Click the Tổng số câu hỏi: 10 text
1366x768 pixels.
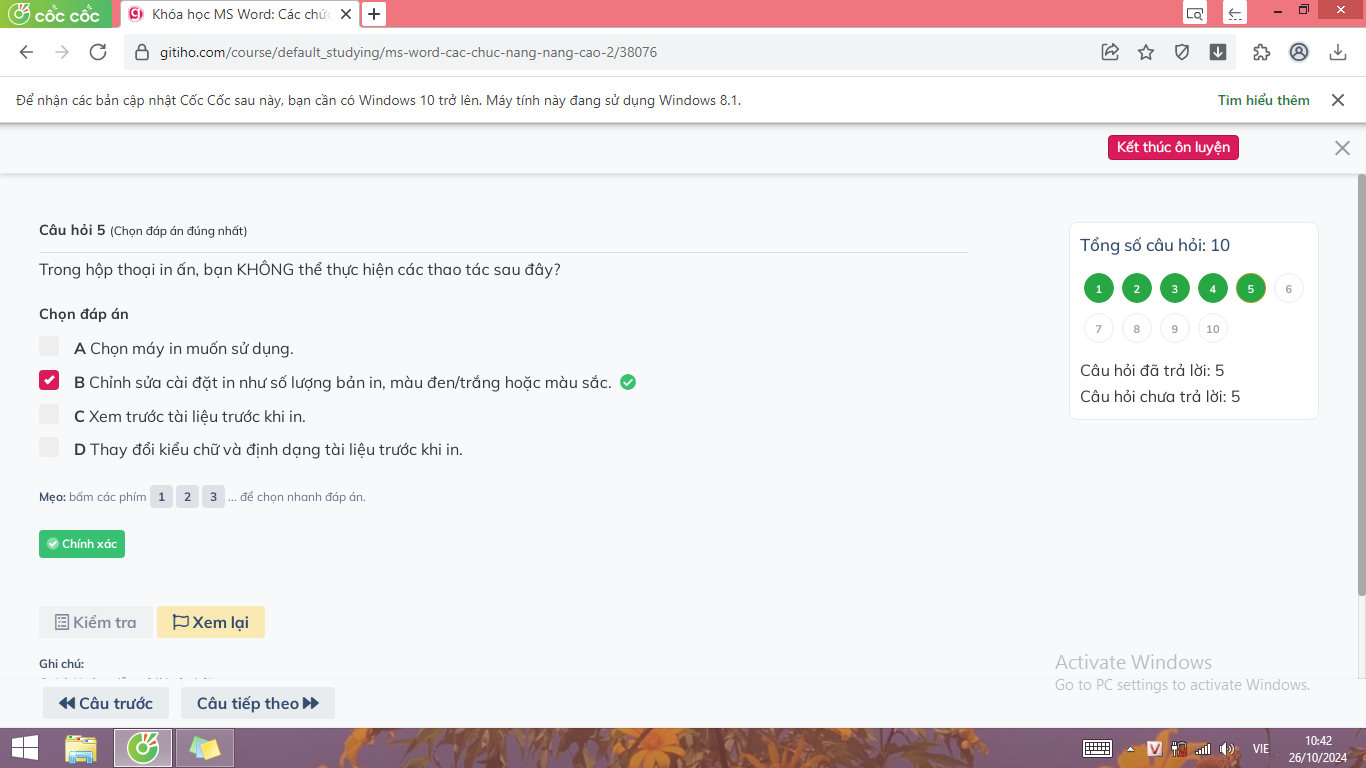[x=1155, y=245]
